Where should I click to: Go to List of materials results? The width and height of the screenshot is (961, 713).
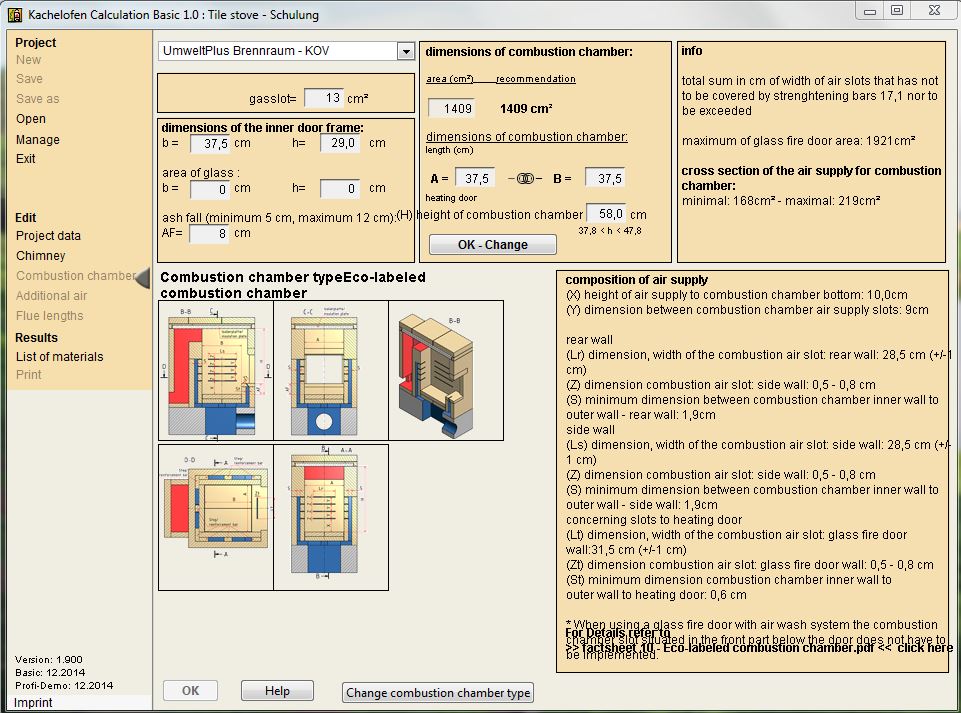coord(59,357)
